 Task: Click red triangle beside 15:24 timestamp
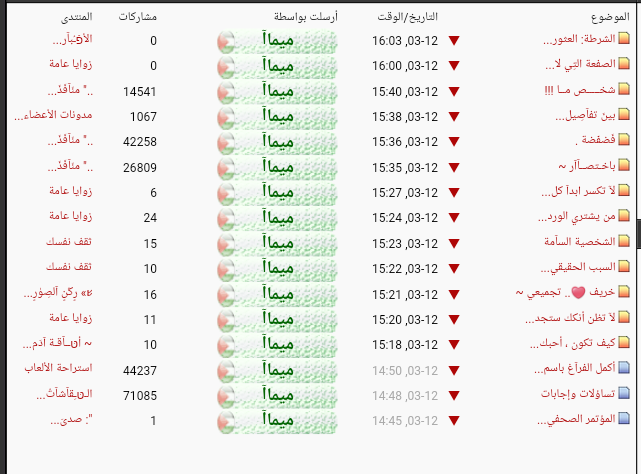(454, 218)
